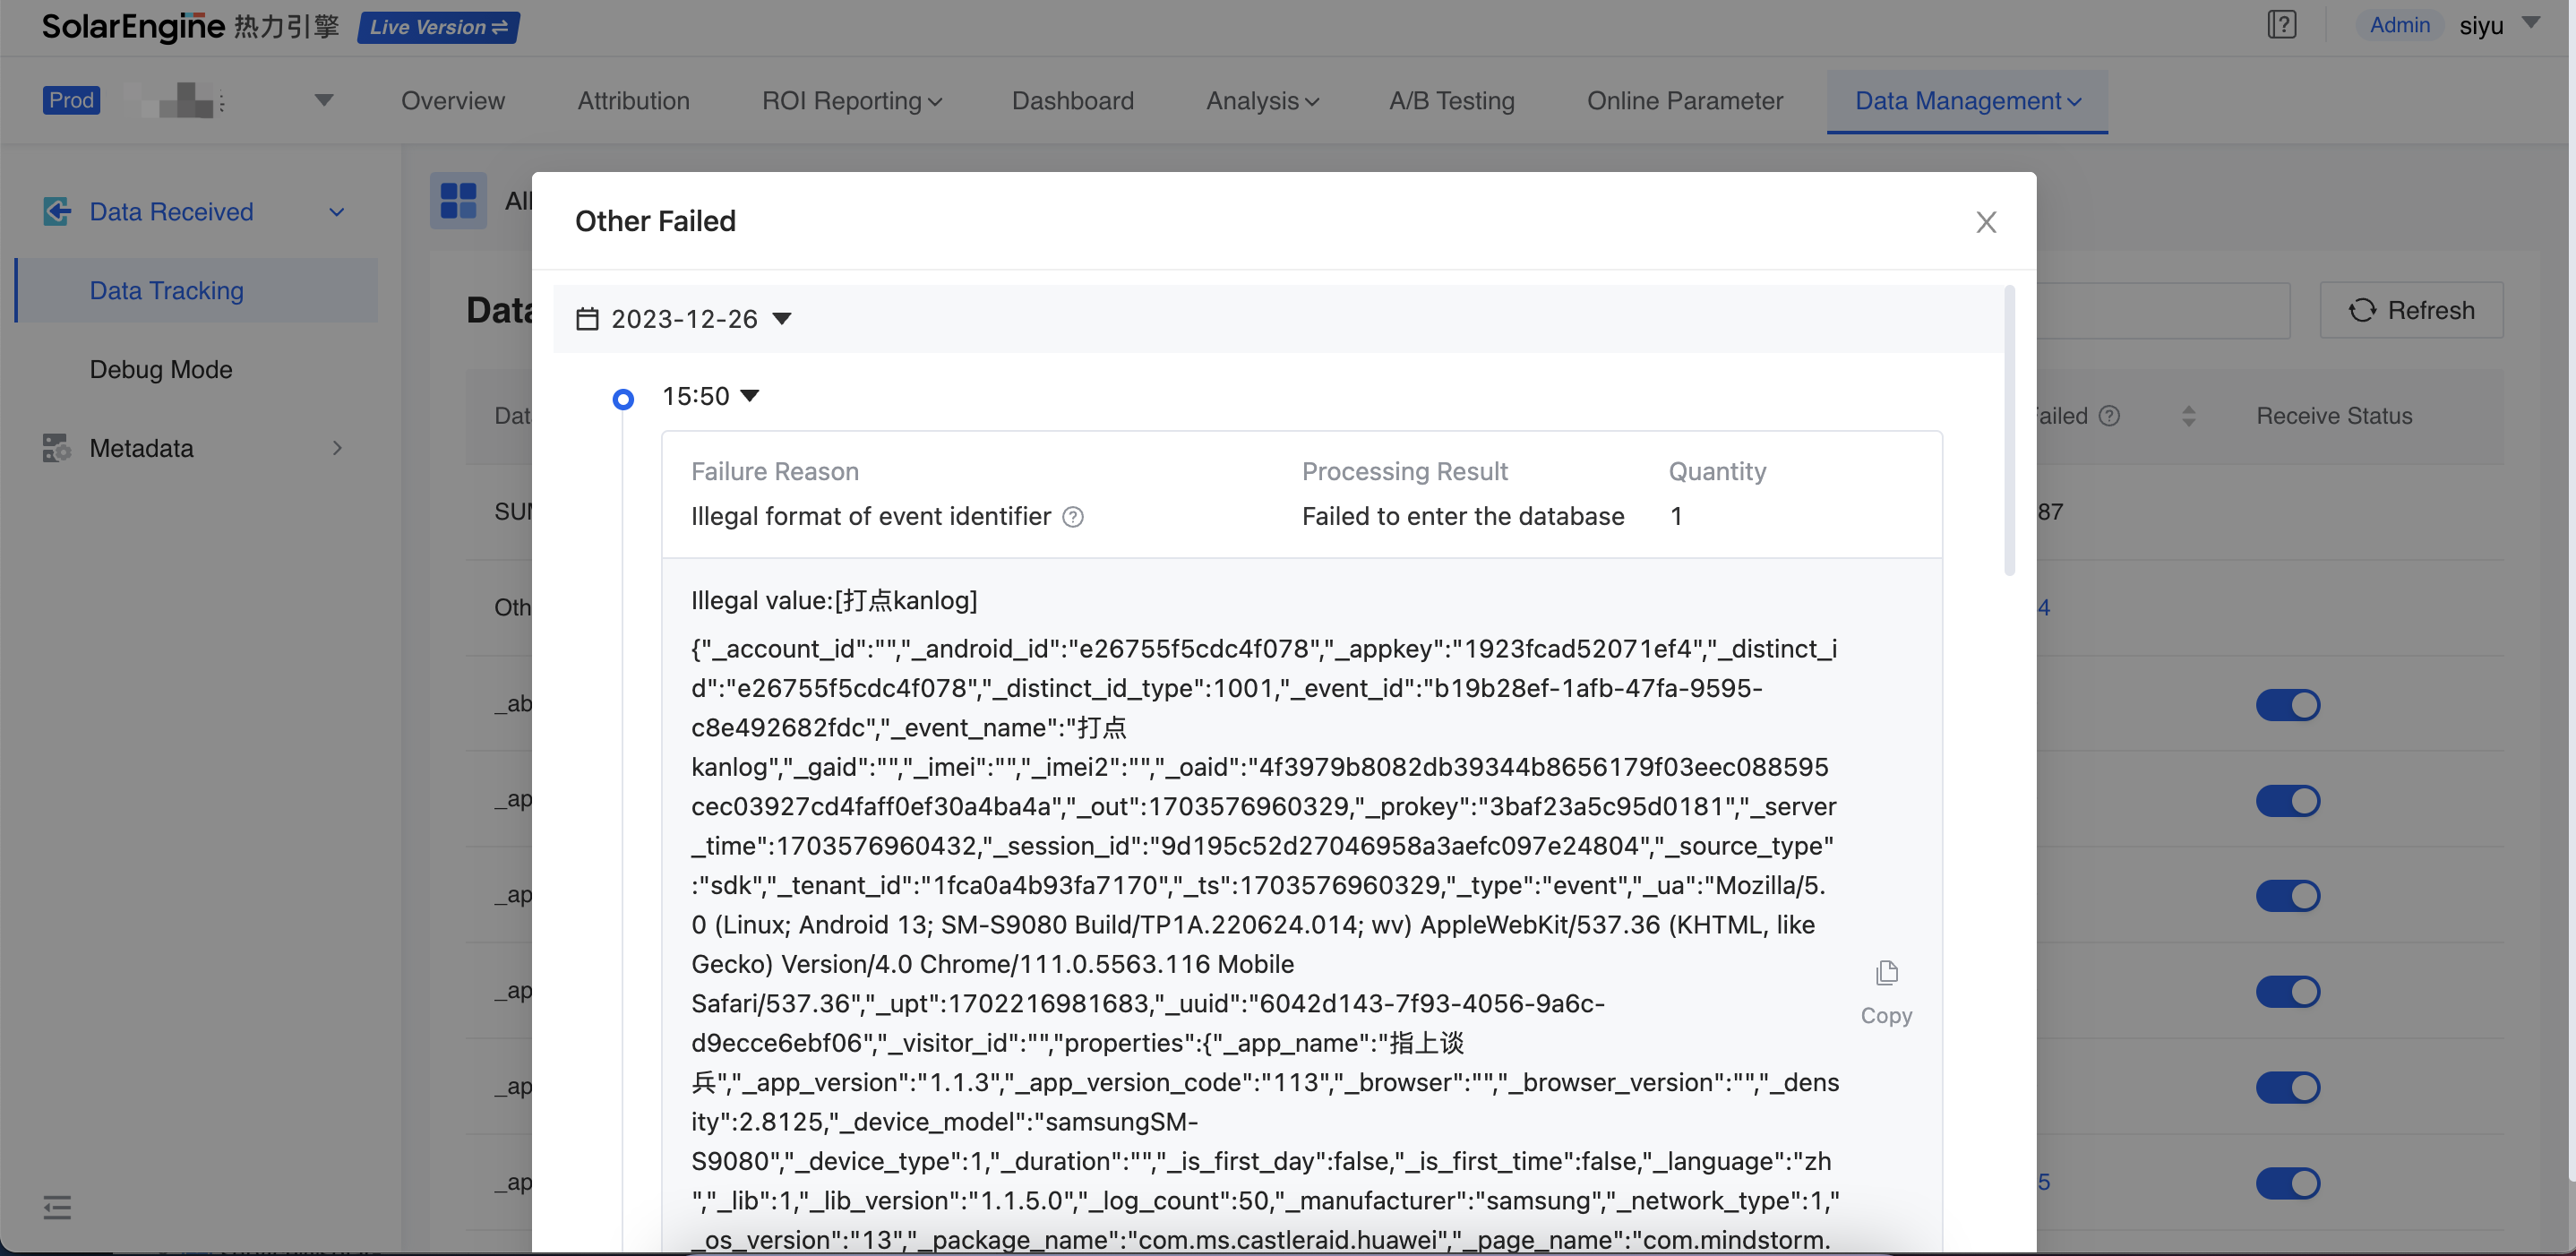Click the Live Version switch badge
Screen dimensions: 2576x1256
pyautogui.click(x=438, y=27)
